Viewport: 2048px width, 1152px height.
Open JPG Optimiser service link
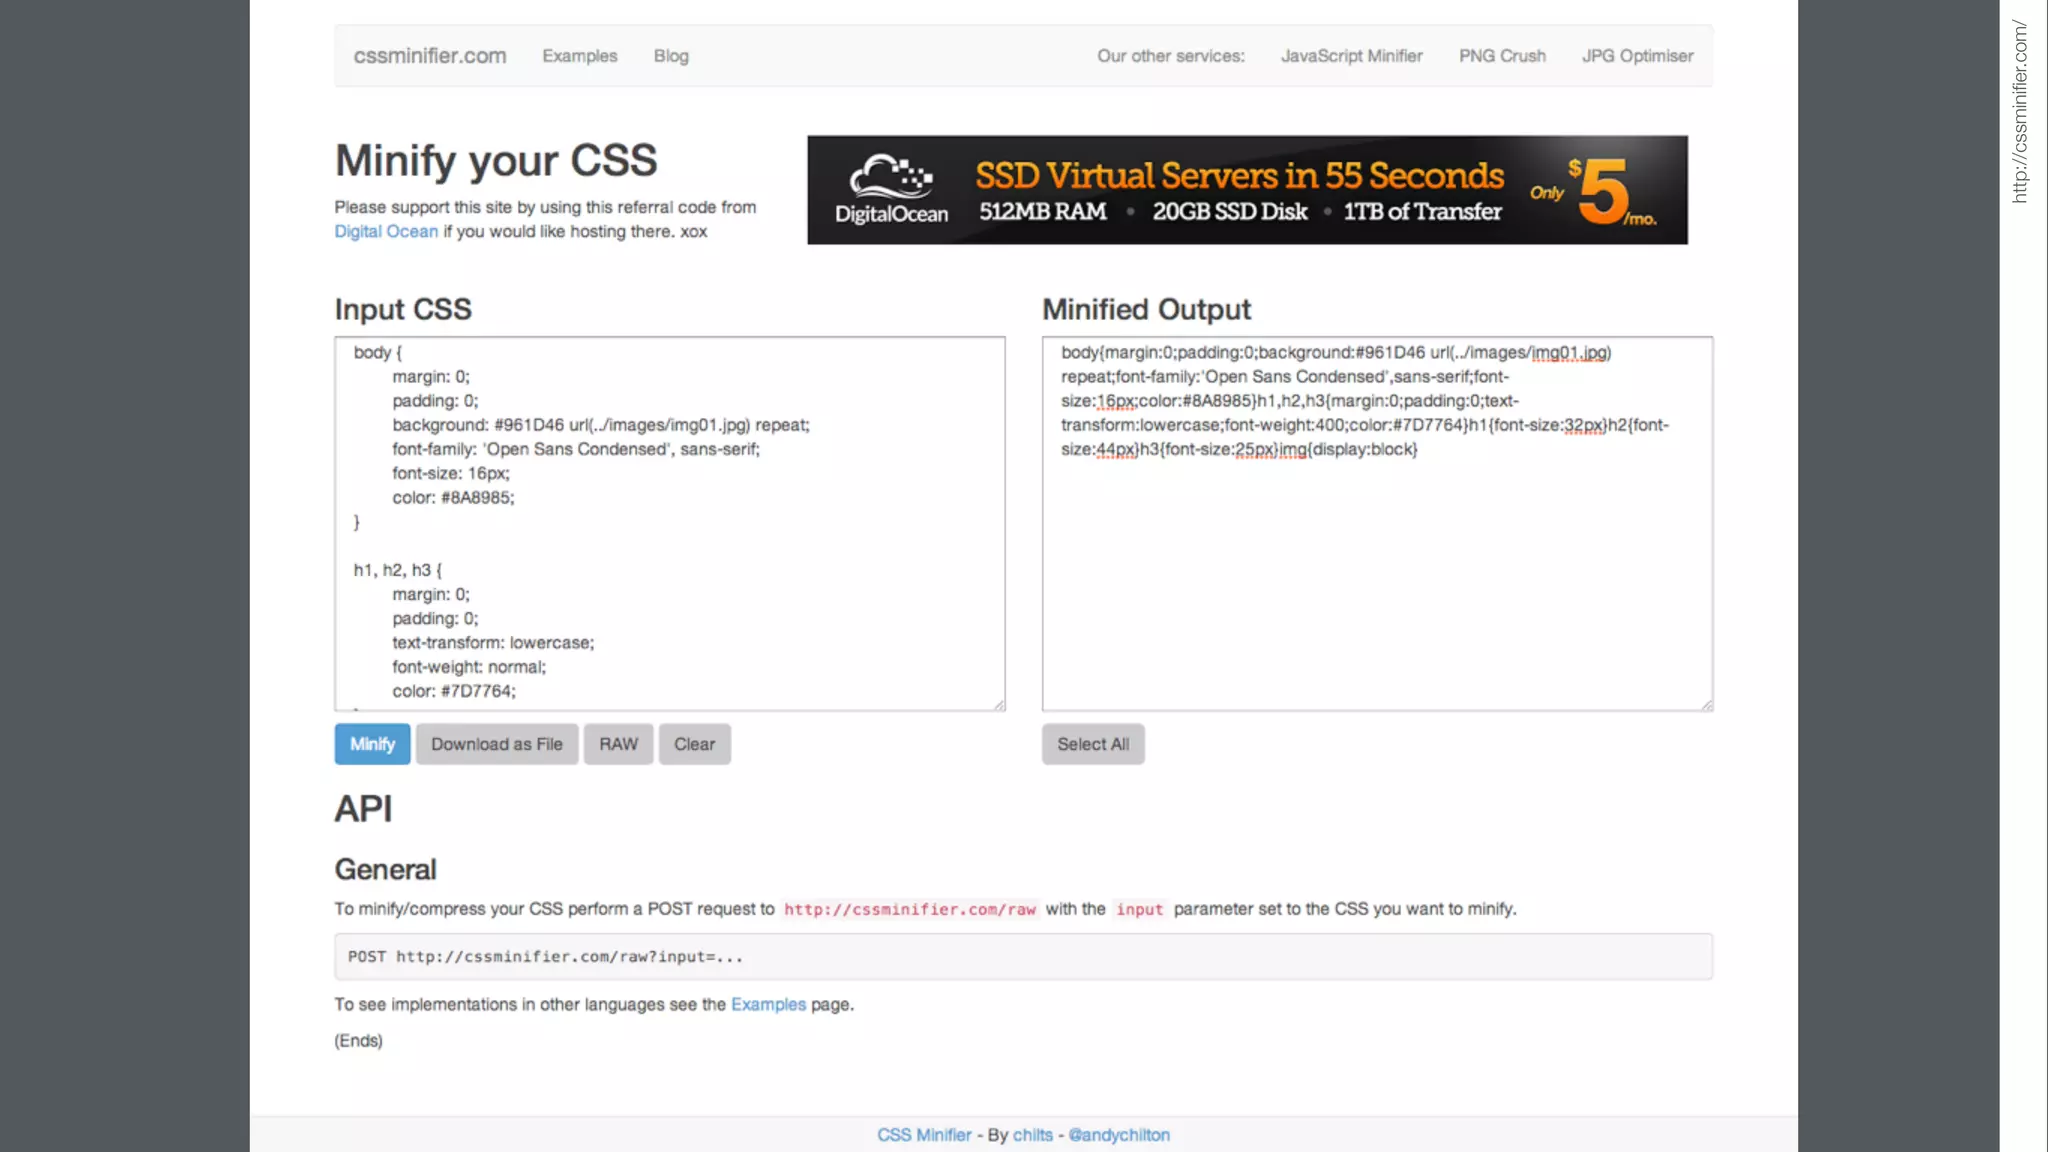pos(1637,56)
